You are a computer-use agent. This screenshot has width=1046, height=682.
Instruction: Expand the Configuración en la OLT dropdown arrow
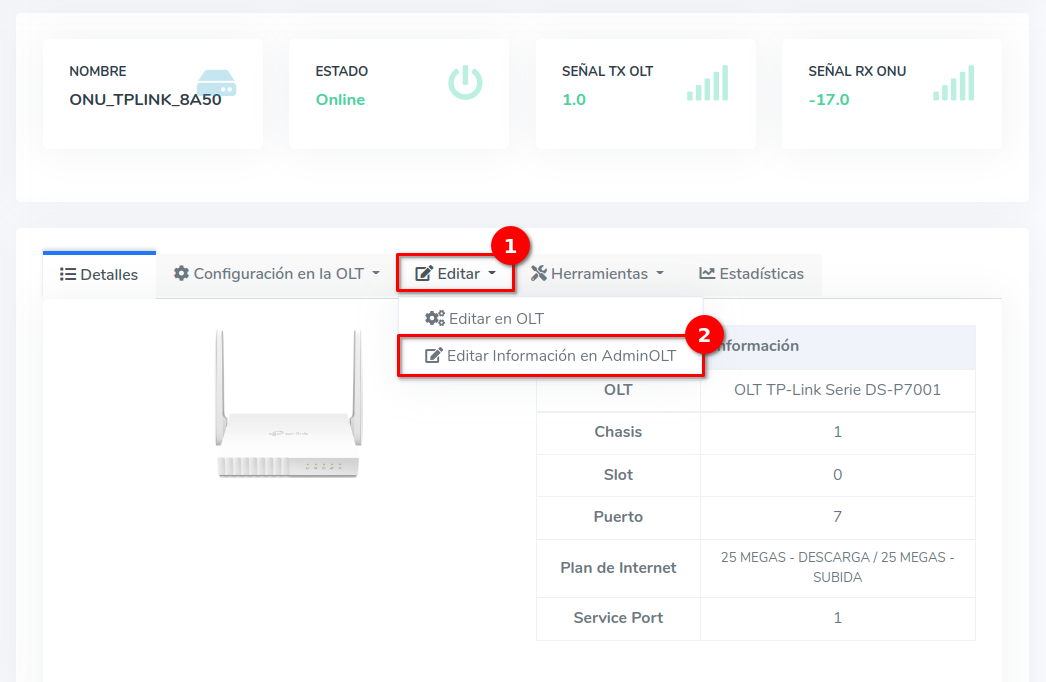point(375,273)
